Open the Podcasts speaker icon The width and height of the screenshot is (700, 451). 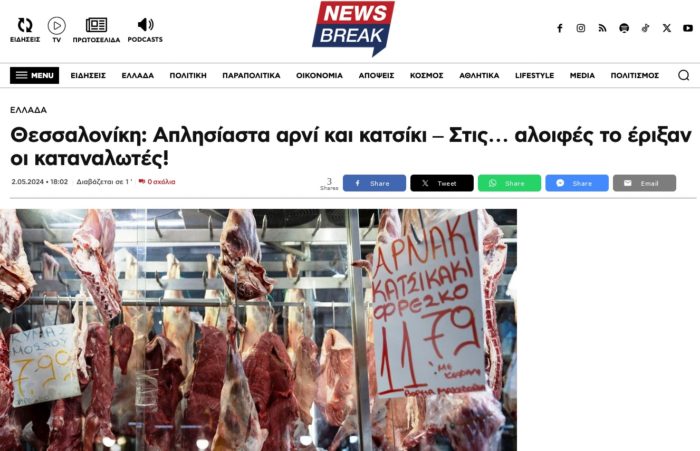click(146, 25)
